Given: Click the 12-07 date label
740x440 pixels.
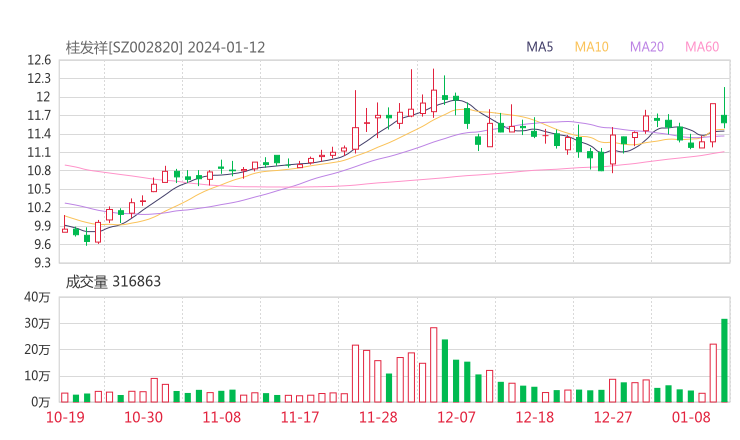Looking at the screenshot, I should click(x=456, y=417).
